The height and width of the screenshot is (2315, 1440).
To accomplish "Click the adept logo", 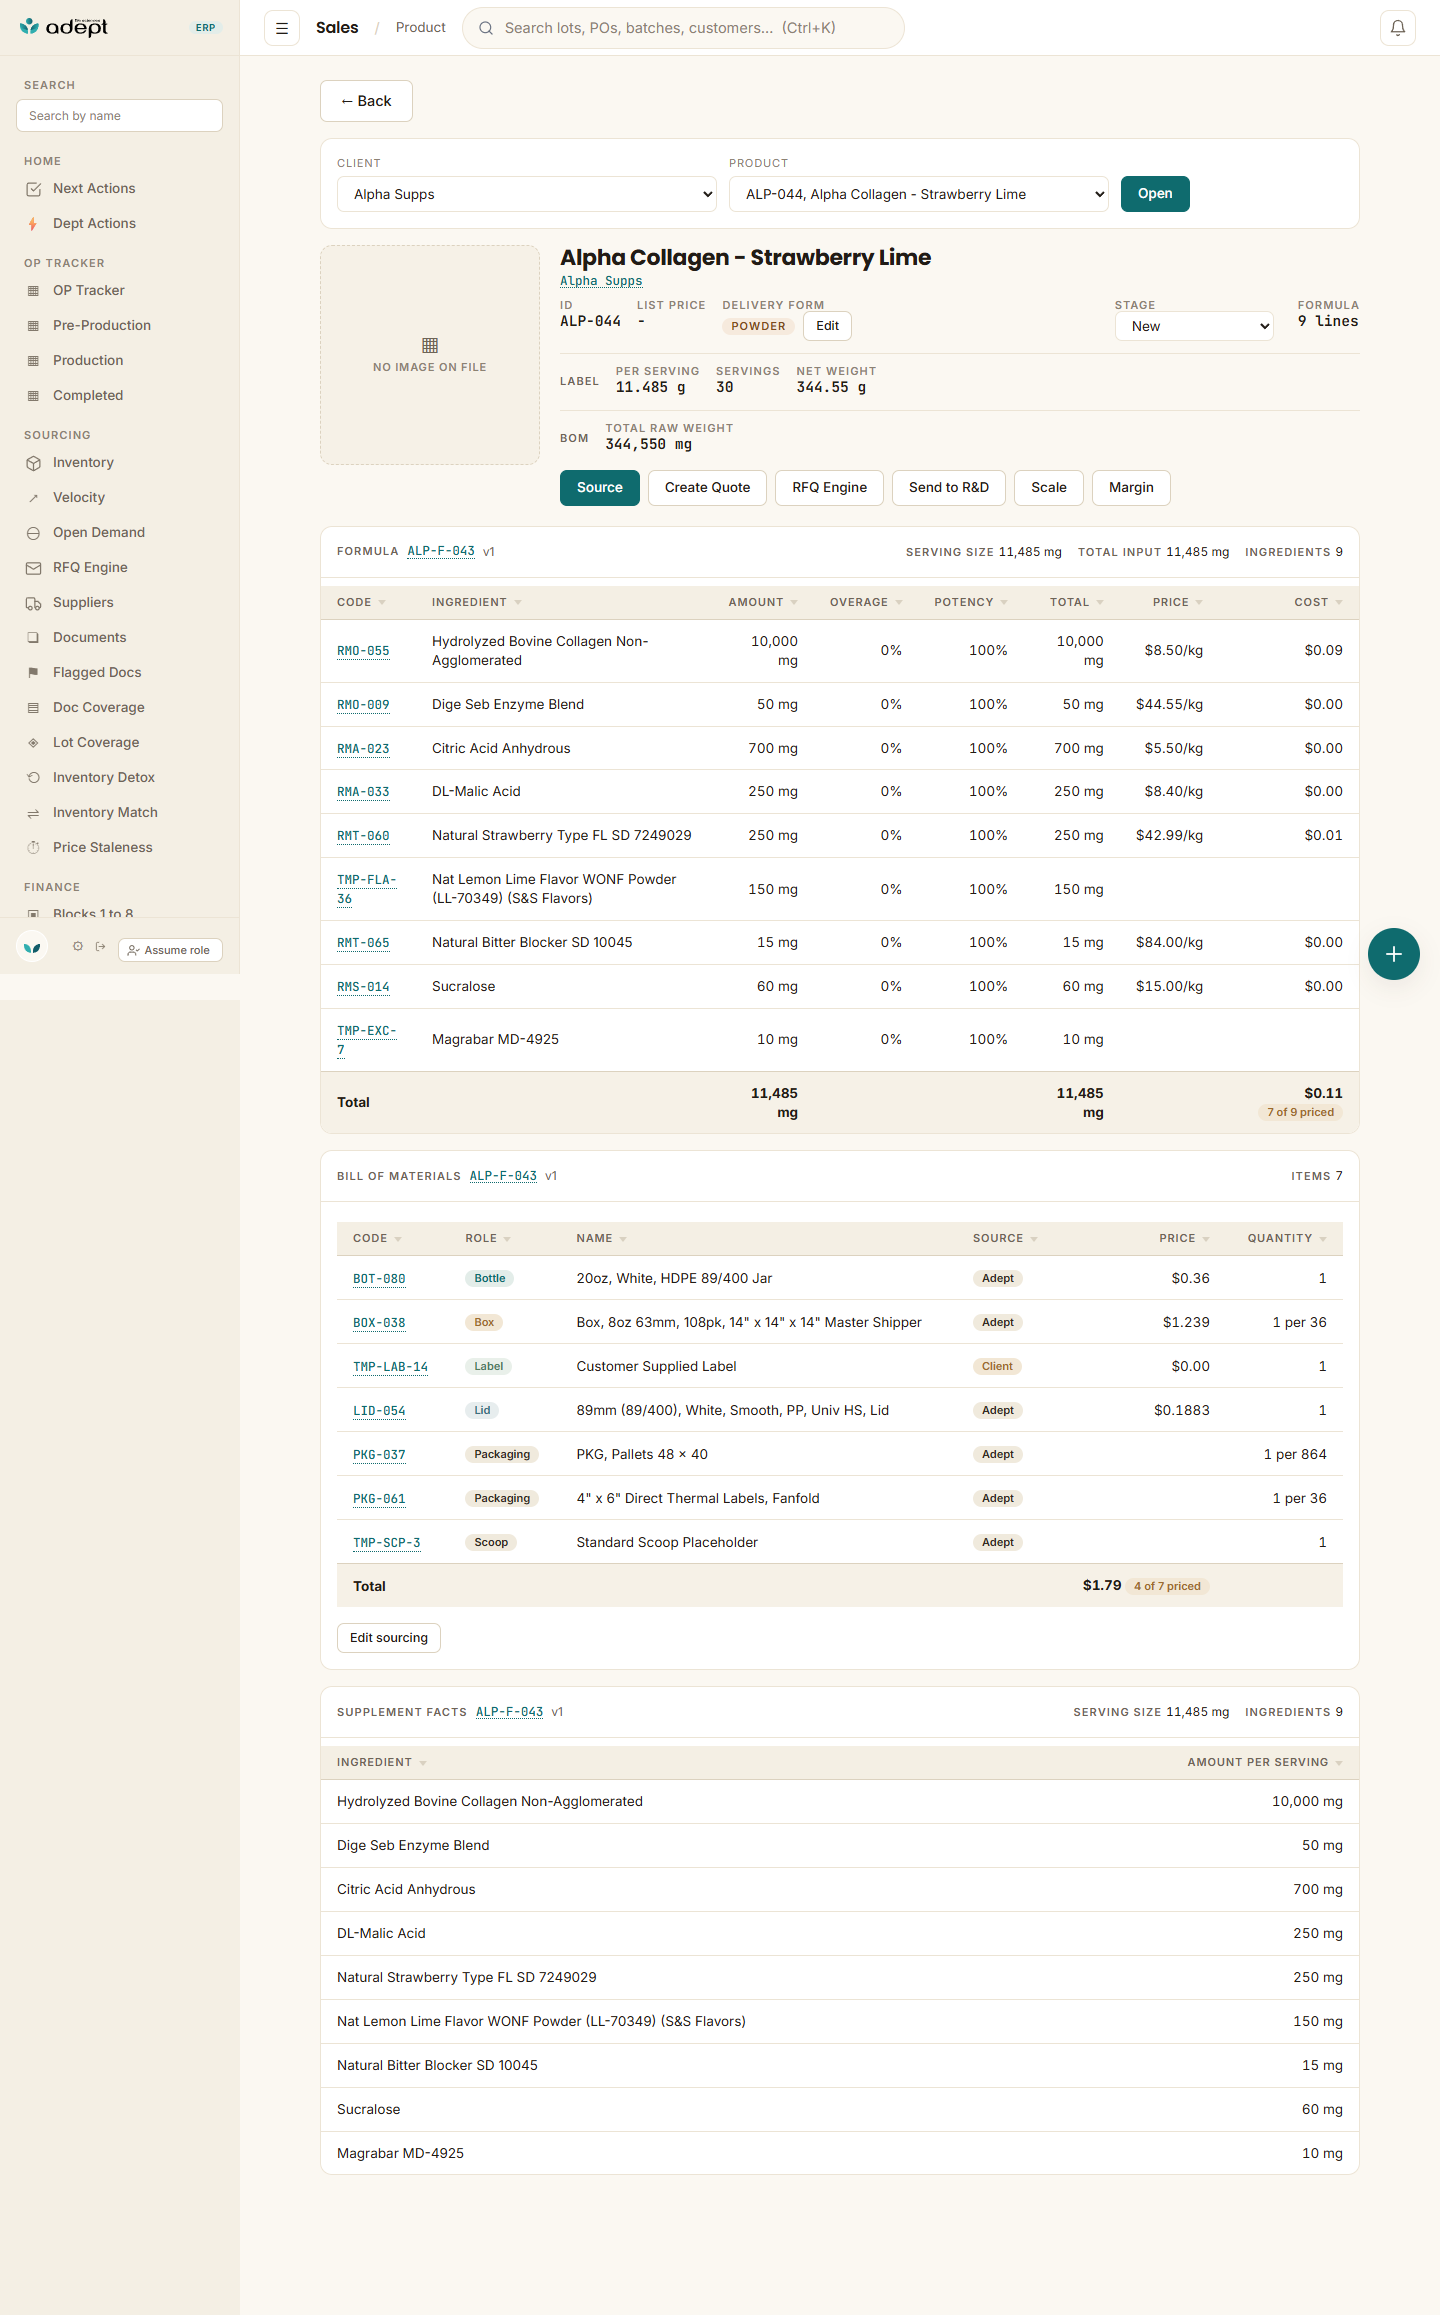I will coord(64,27).
